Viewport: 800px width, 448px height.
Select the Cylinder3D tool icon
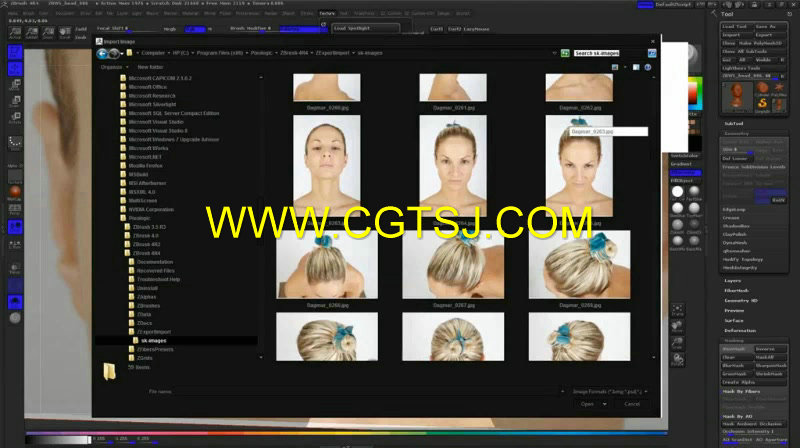(x=762, y=89)
